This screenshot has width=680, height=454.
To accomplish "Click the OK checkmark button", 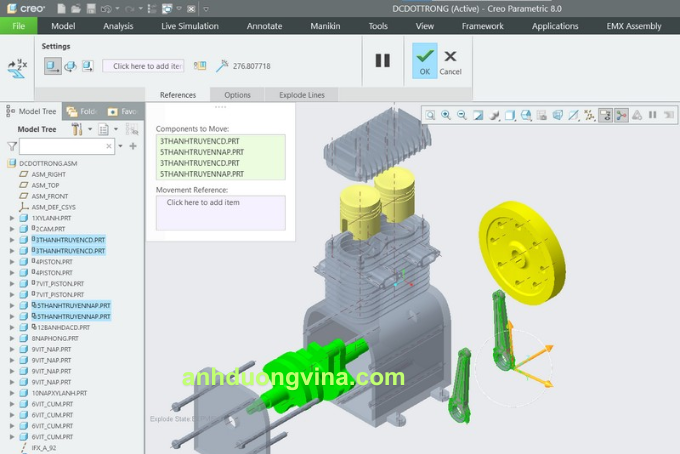I will point(424,60).
